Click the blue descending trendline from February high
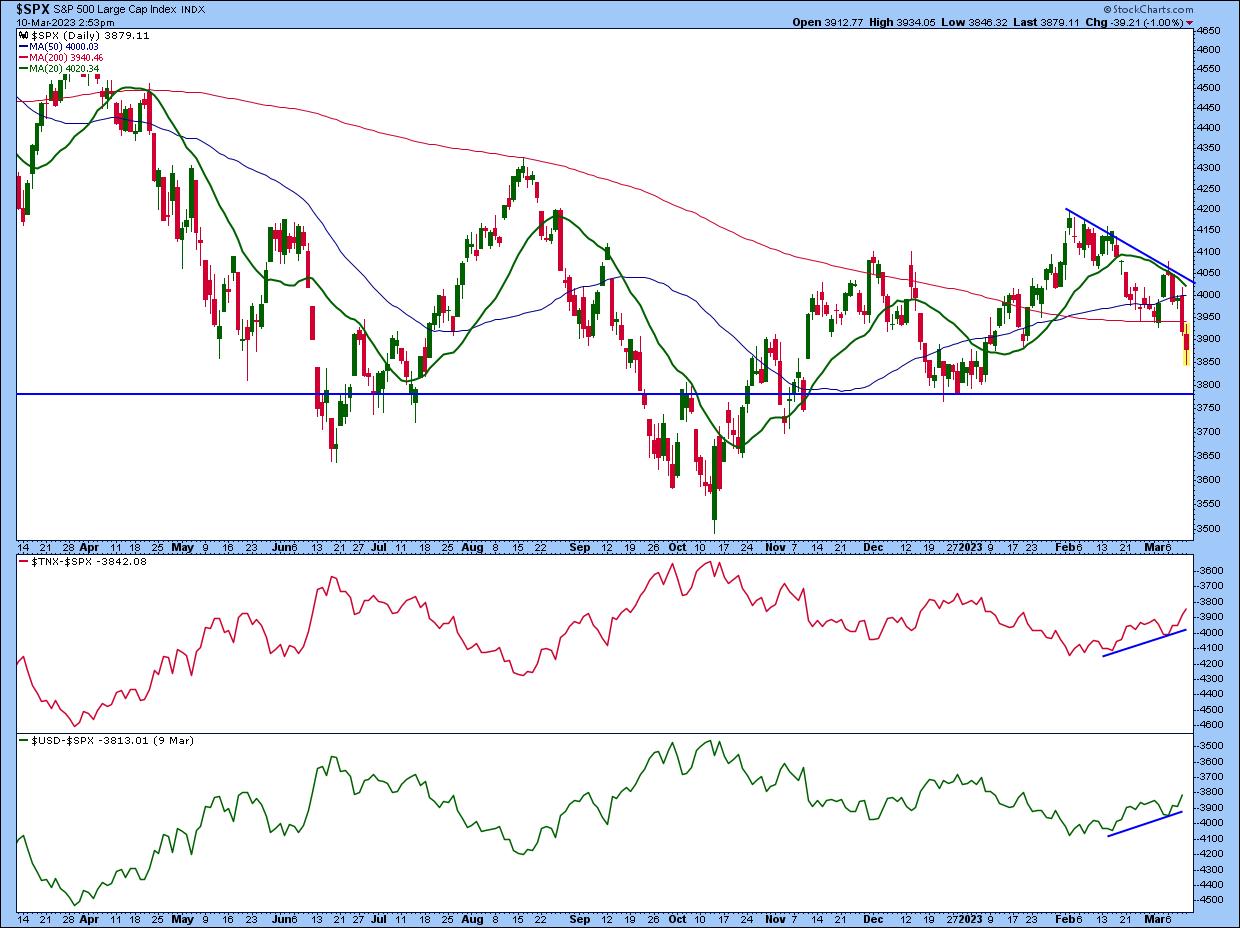This screenshot has width=1240, height=928. 1127,244
